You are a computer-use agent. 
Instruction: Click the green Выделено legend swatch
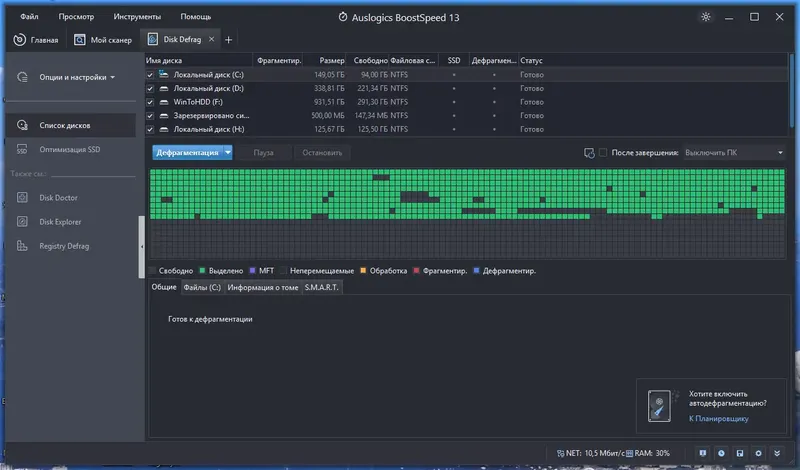click(202, 270)
